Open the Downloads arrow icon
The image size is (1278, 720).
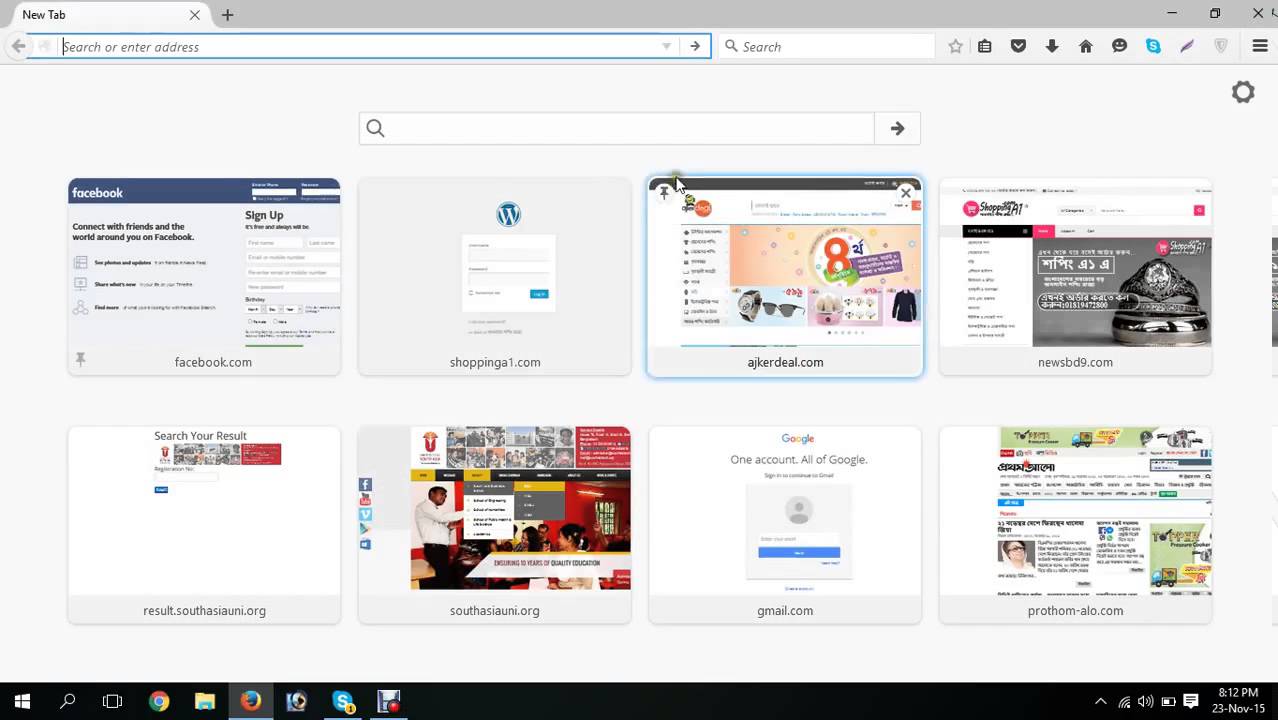(x=1052, y=46)
